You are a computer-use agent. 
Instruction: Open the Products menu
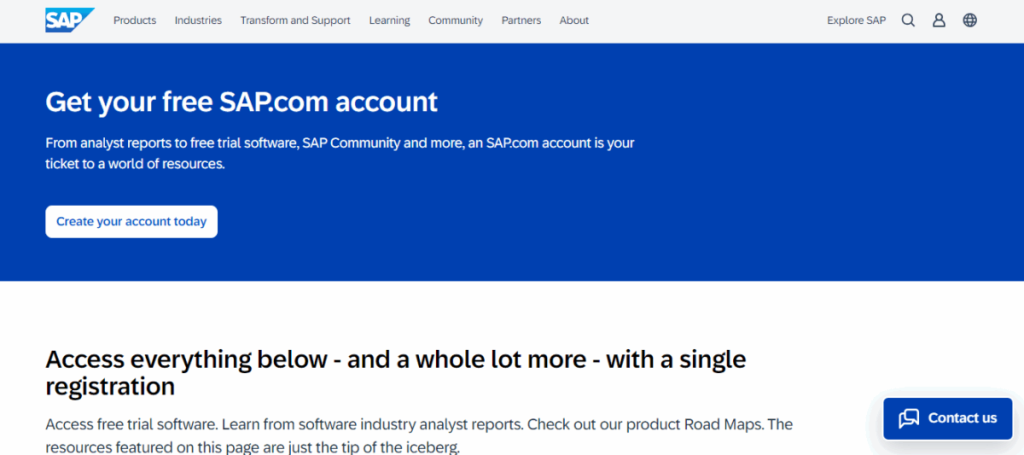tap(135, 20)
